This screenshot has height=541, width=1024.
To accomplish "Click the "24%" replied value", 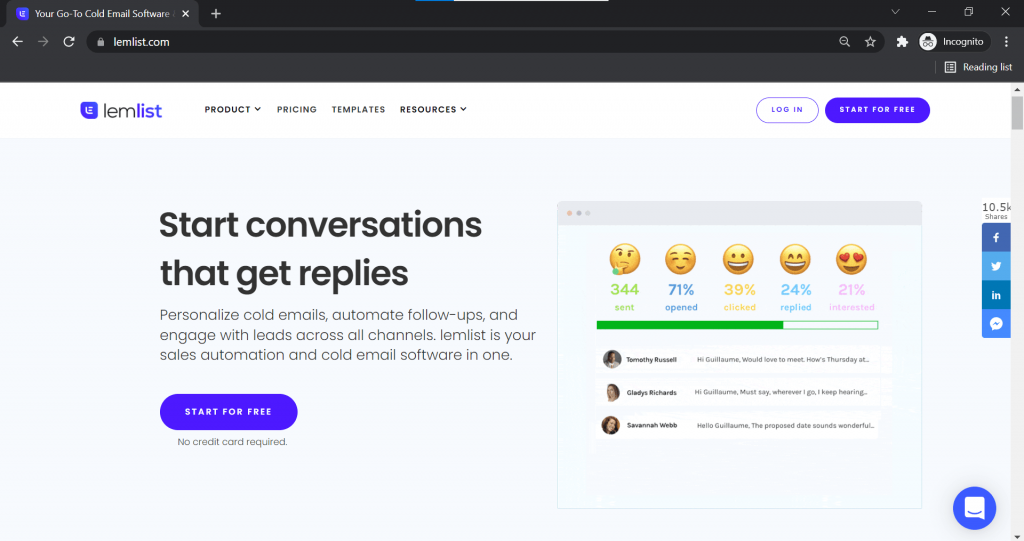I will coord(795,289).
